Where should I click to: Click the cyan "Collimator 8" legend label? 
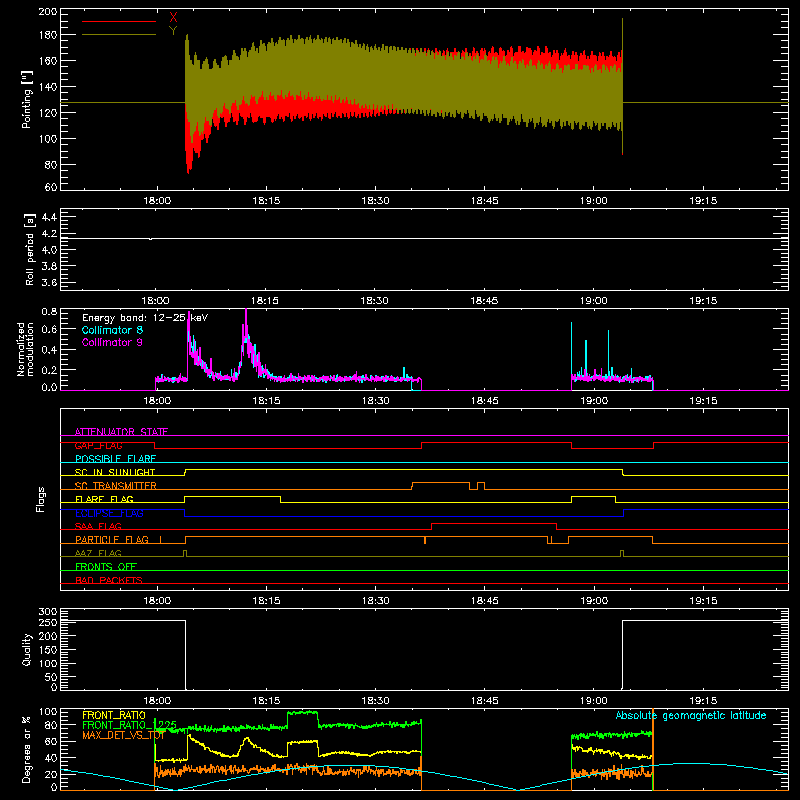pos(112,330)
